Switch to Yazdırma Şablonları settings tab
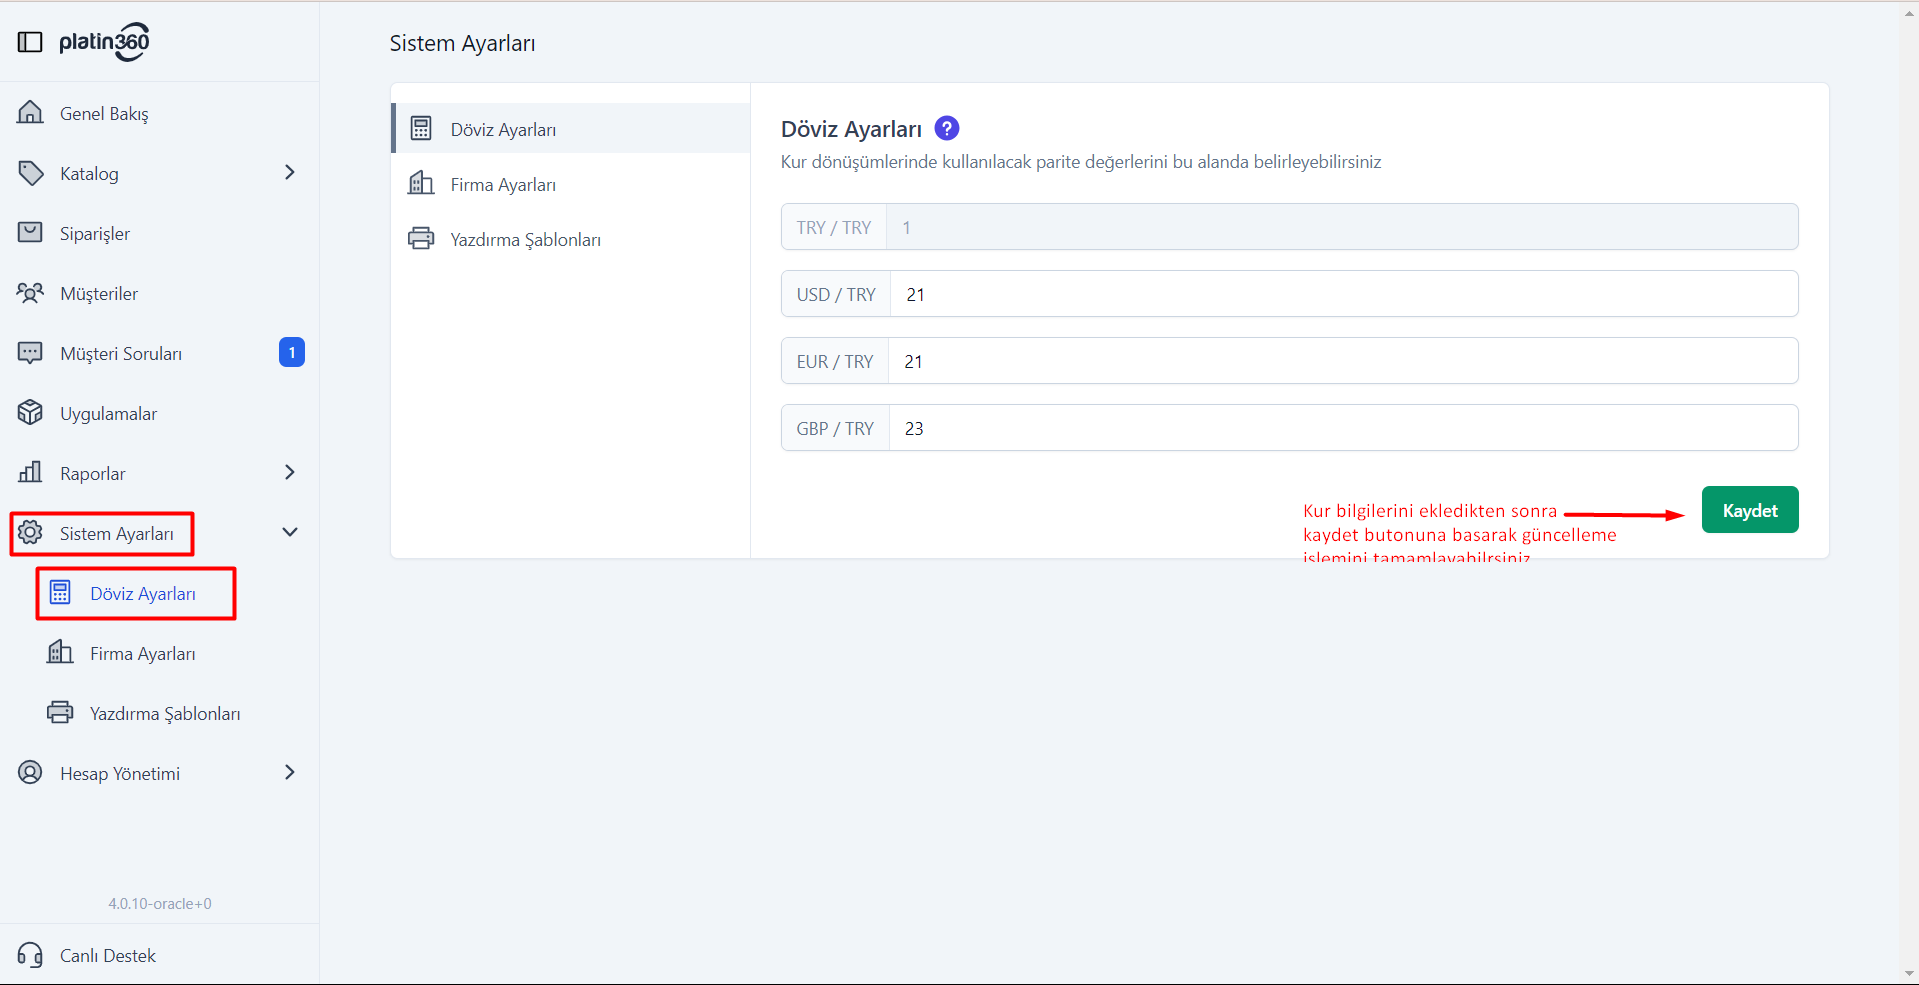1919x985 pixels. pos(570,239)
